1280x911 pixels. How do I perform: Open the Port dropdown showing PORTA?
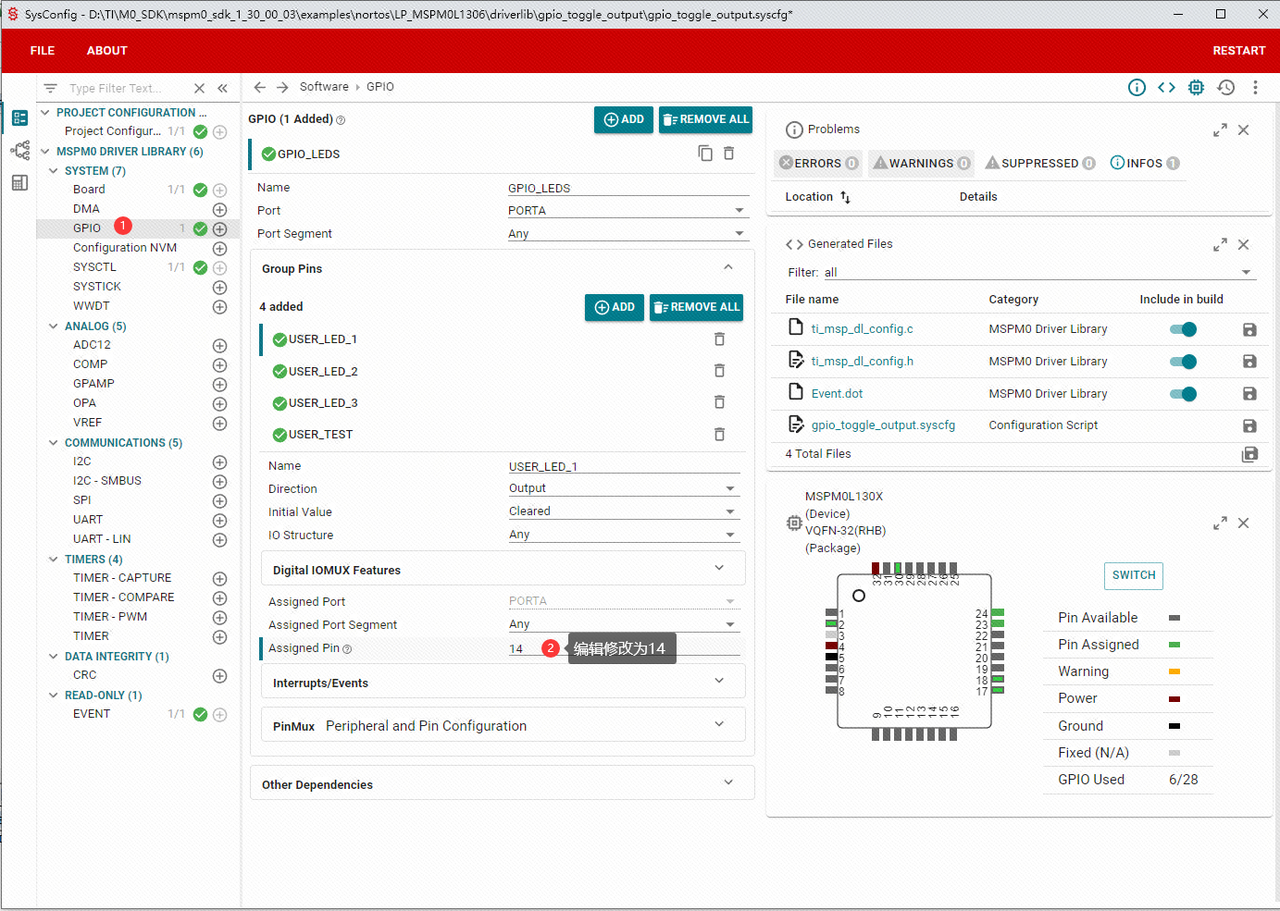click(x=628, y=211)
